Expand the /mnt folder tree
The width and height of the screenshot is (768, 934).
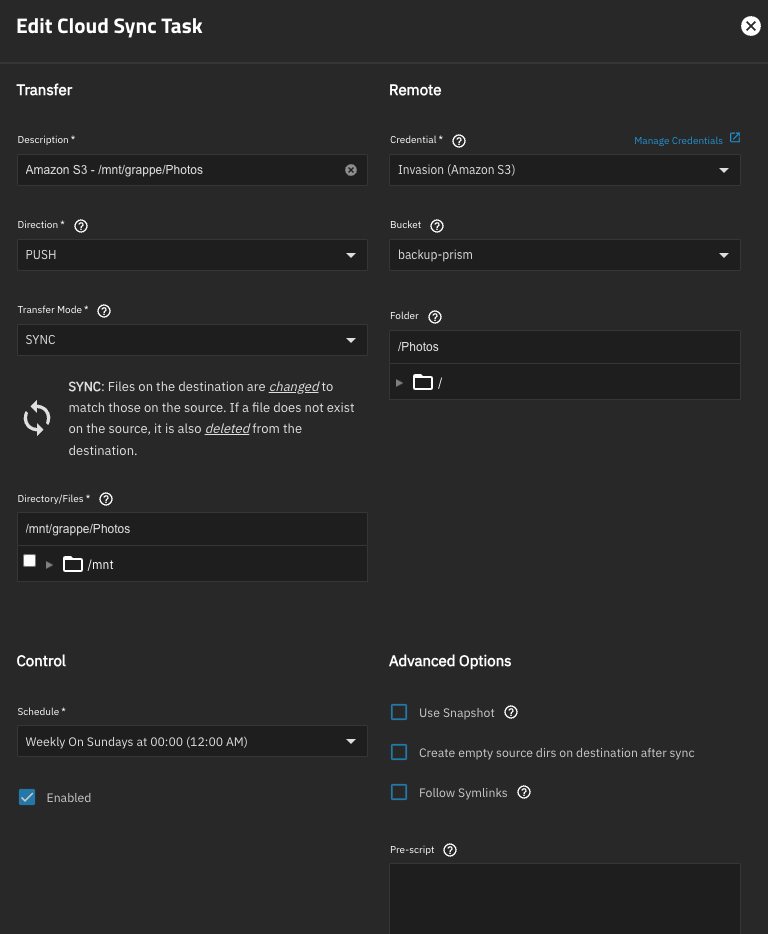coord(50,564)
